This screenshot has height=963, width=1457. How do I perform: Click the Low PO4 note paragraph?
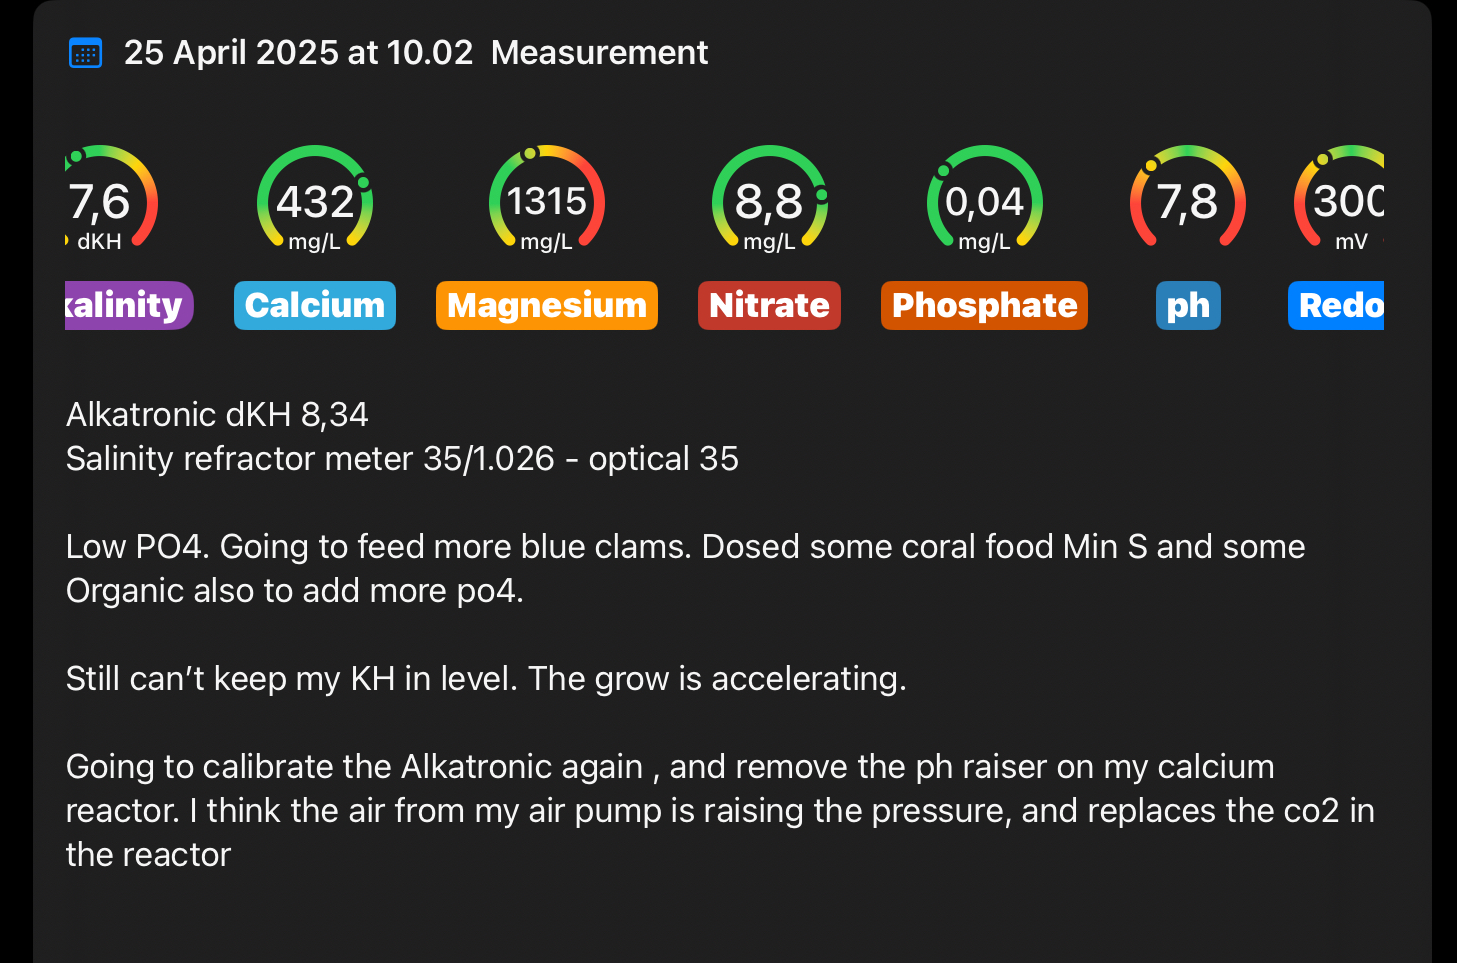(x=685, y=568)
